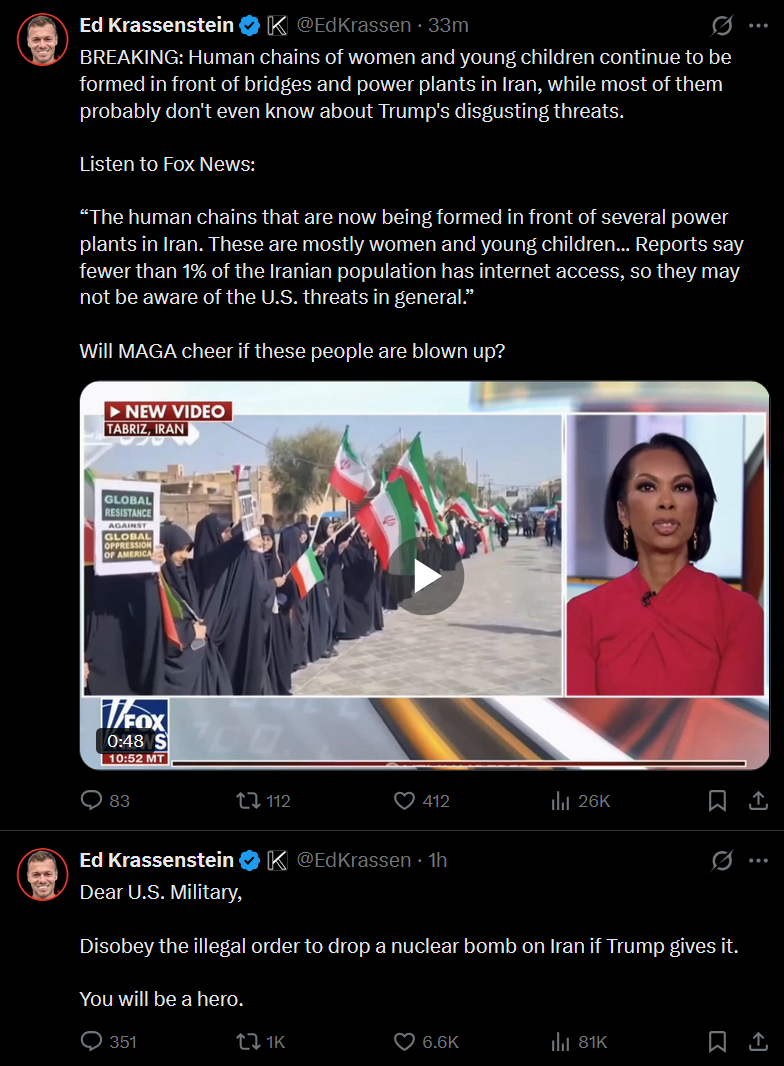
Task: Bookmark the human chains post
Action: (717, 801)
